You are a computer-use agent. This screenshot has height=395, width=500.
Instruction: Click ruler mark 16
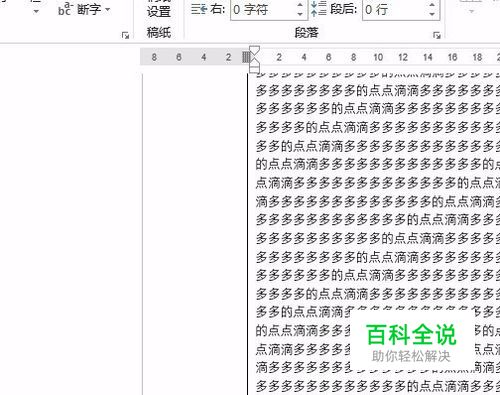point(452,57)
